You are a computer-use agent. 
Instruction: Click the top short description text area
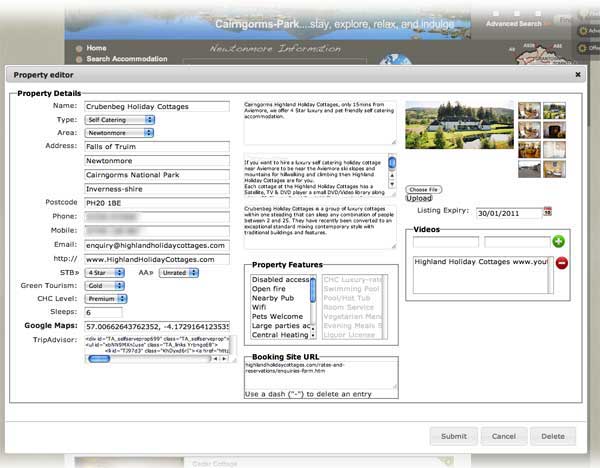click(x=320, y=122)
